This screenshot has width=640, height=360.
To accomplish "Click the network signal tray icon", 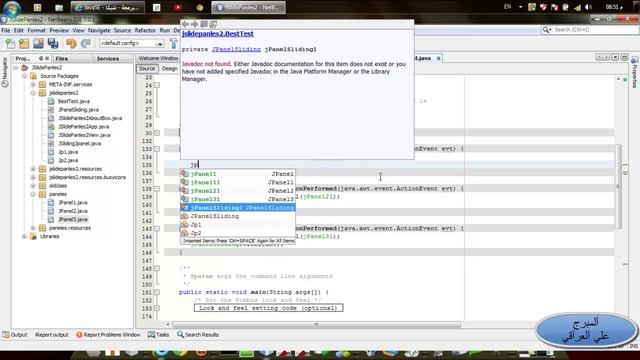I will [577, 7].
